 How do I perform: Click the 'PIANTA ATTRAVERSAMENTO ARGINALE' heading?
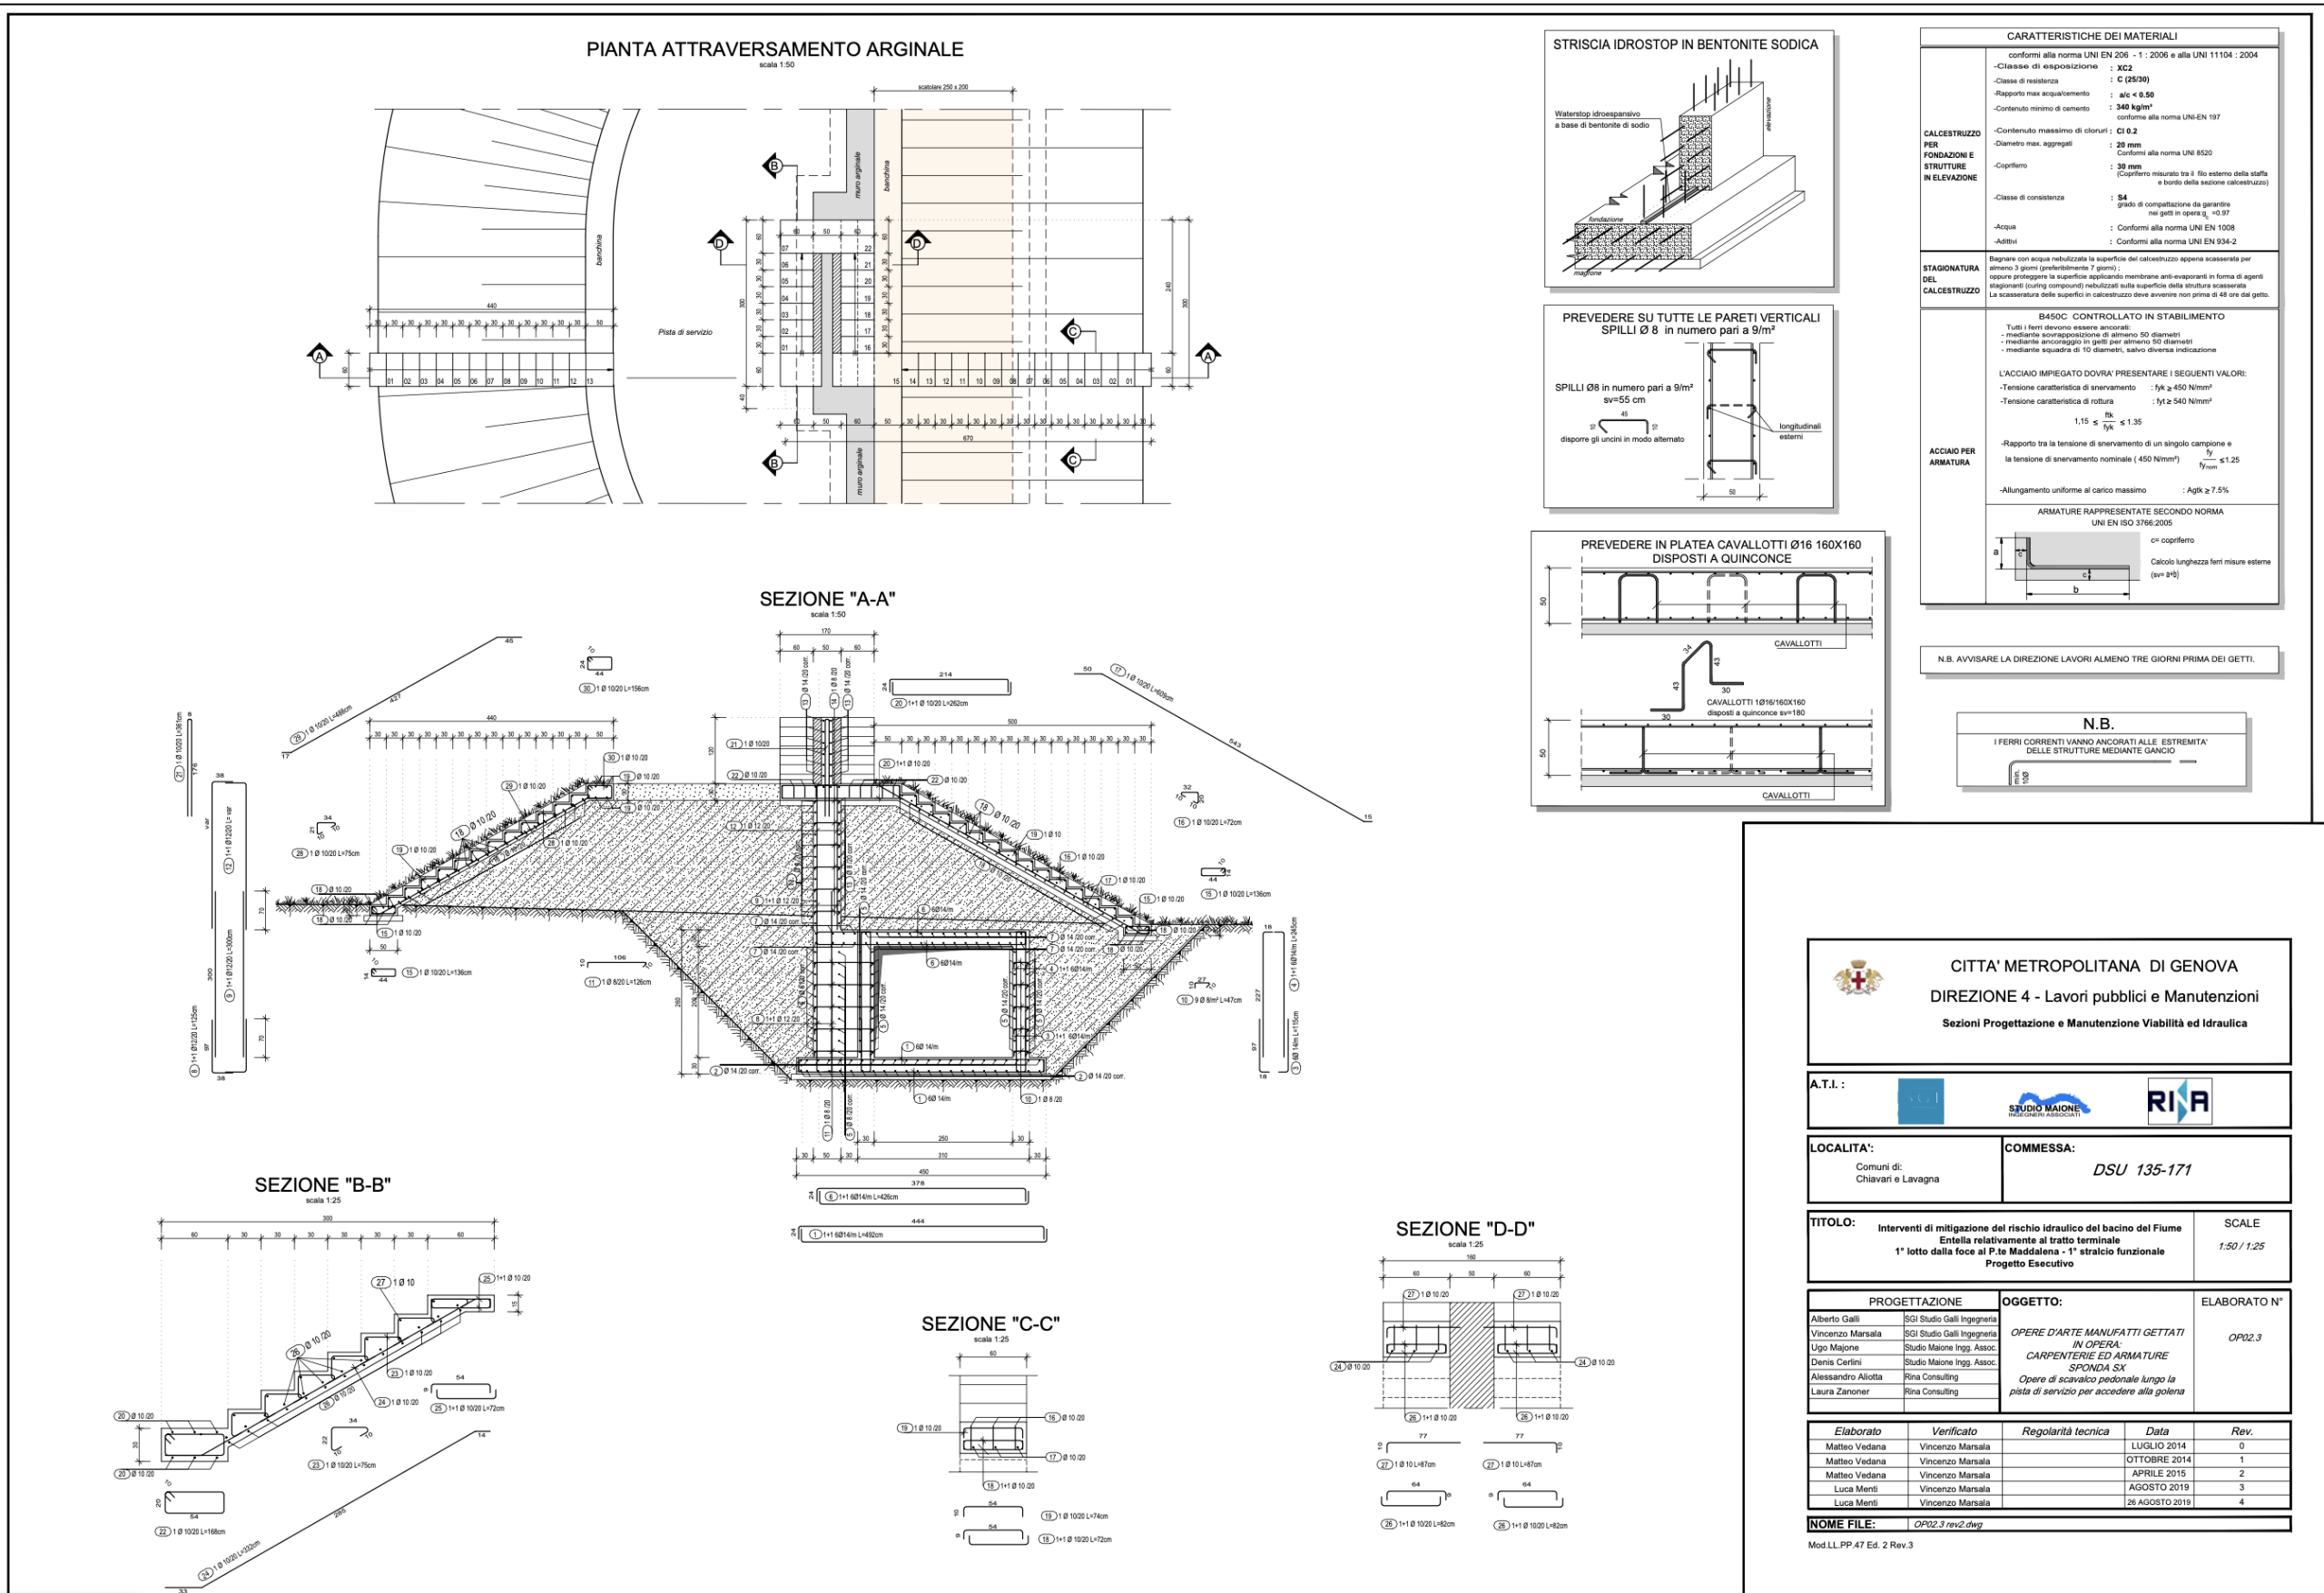pos(774,49)
